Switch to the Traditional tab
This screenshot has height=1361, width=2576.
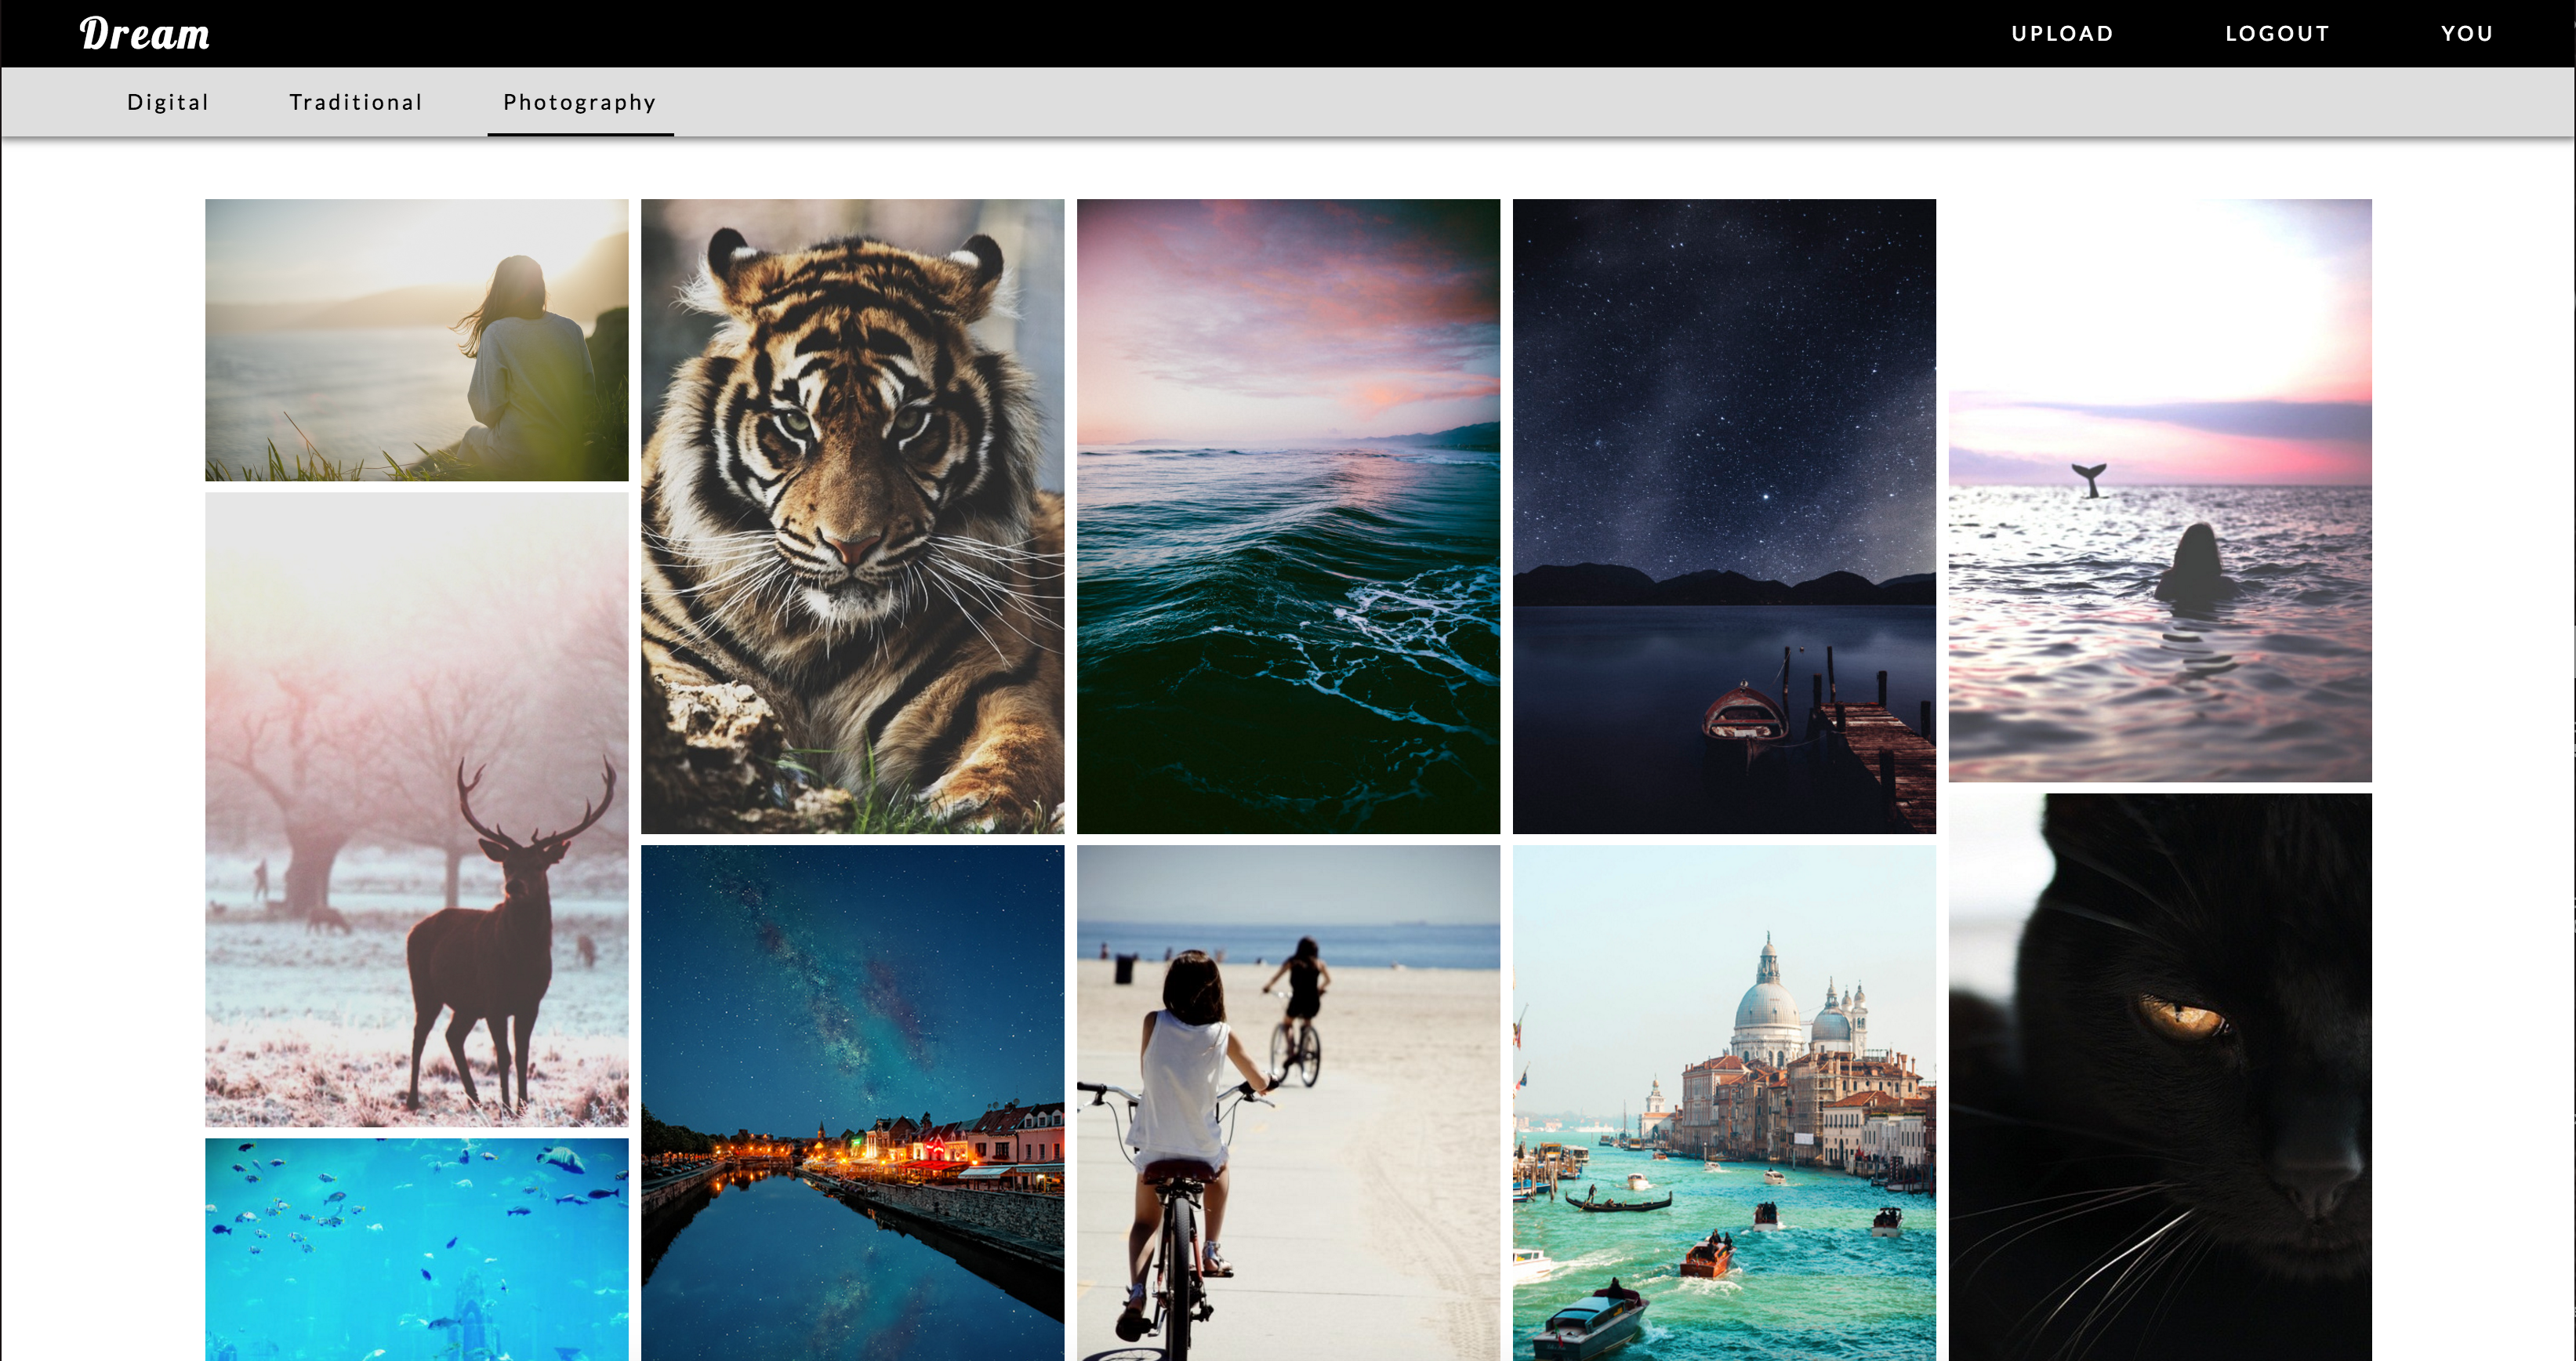click(x=356, y=102)
